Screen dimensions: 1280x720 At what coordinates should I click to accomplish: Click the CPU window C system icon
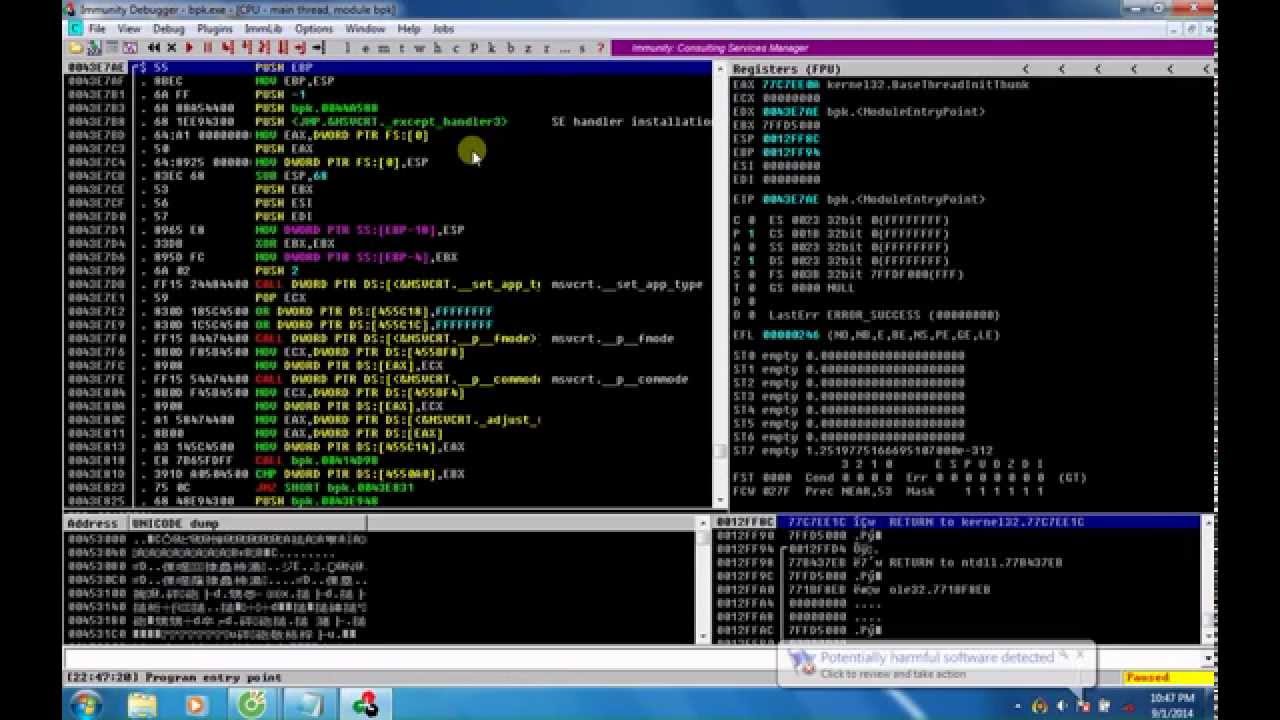[x=74, y=29]
